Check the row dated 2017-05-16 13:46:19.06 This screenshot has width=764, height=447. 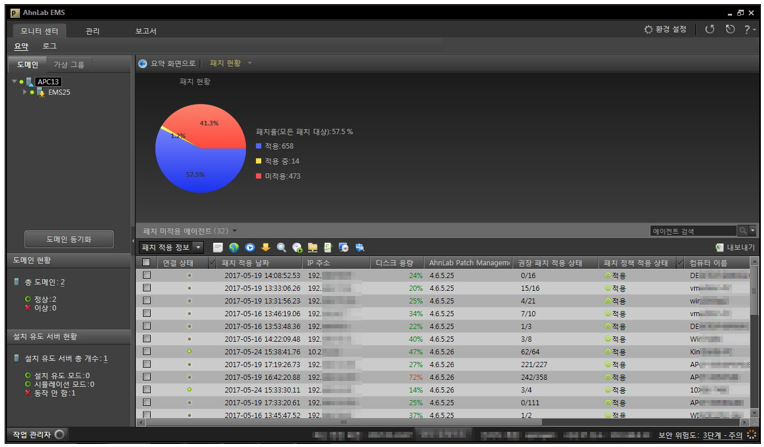pos(147,313)
